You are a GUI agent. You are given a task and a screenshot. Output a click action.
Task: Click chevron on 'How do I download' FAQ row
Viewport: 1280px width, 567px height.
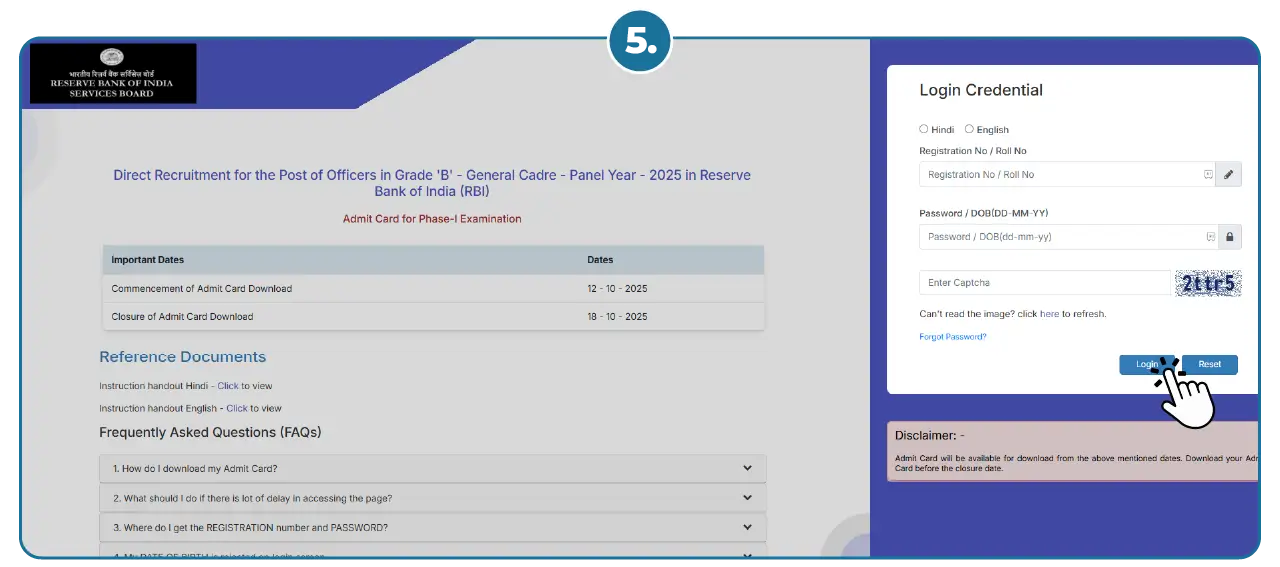747,468
